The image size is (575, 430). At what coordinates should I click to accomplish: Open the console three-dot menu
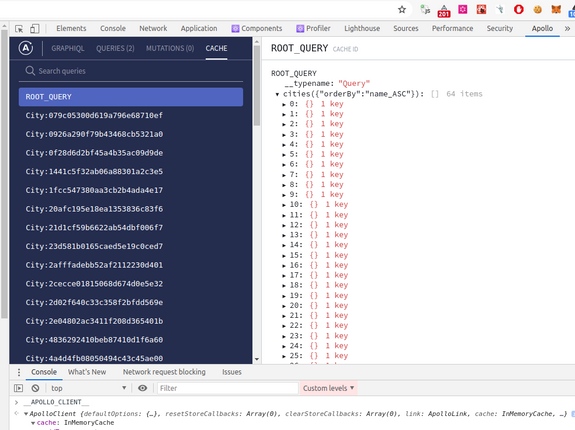19,372
